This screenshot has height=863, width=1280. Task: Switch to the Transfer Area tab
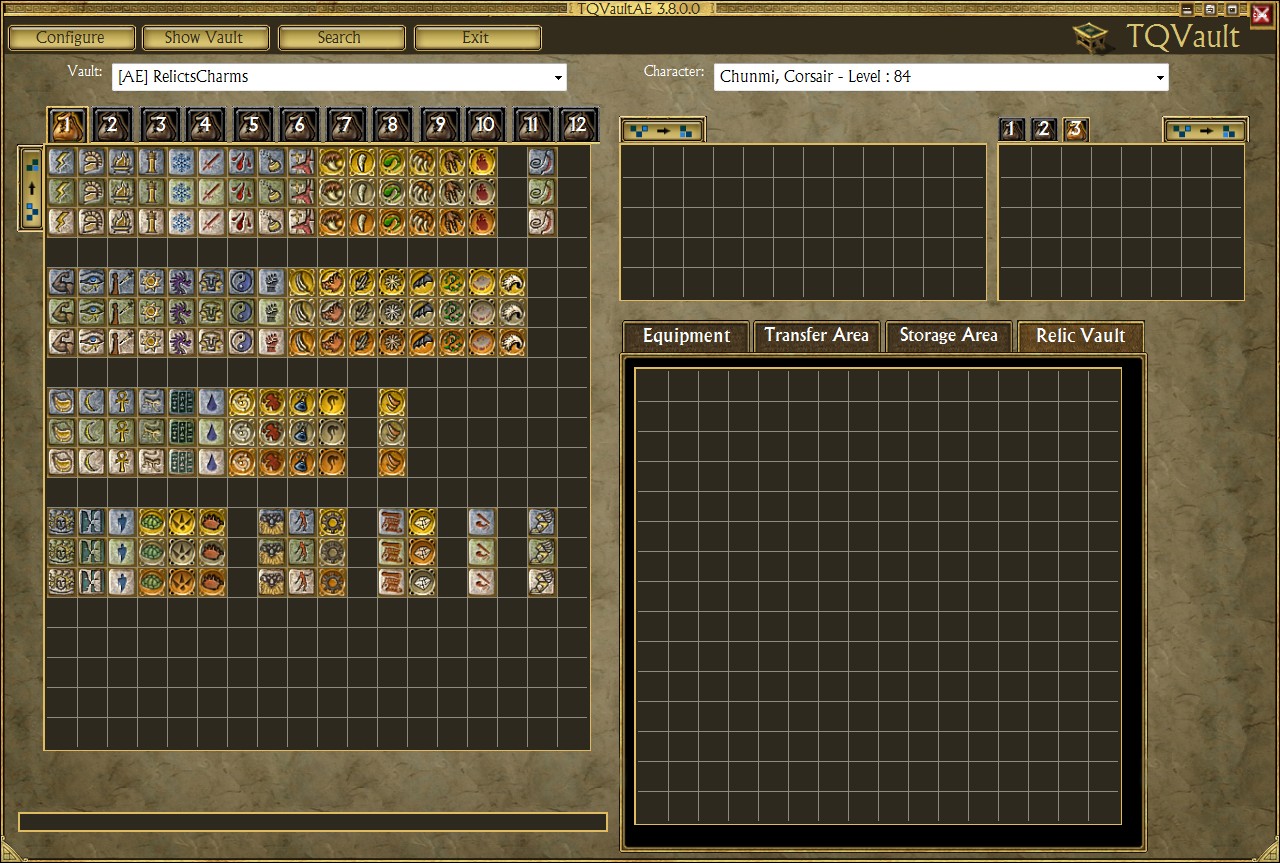pos(816,336)
